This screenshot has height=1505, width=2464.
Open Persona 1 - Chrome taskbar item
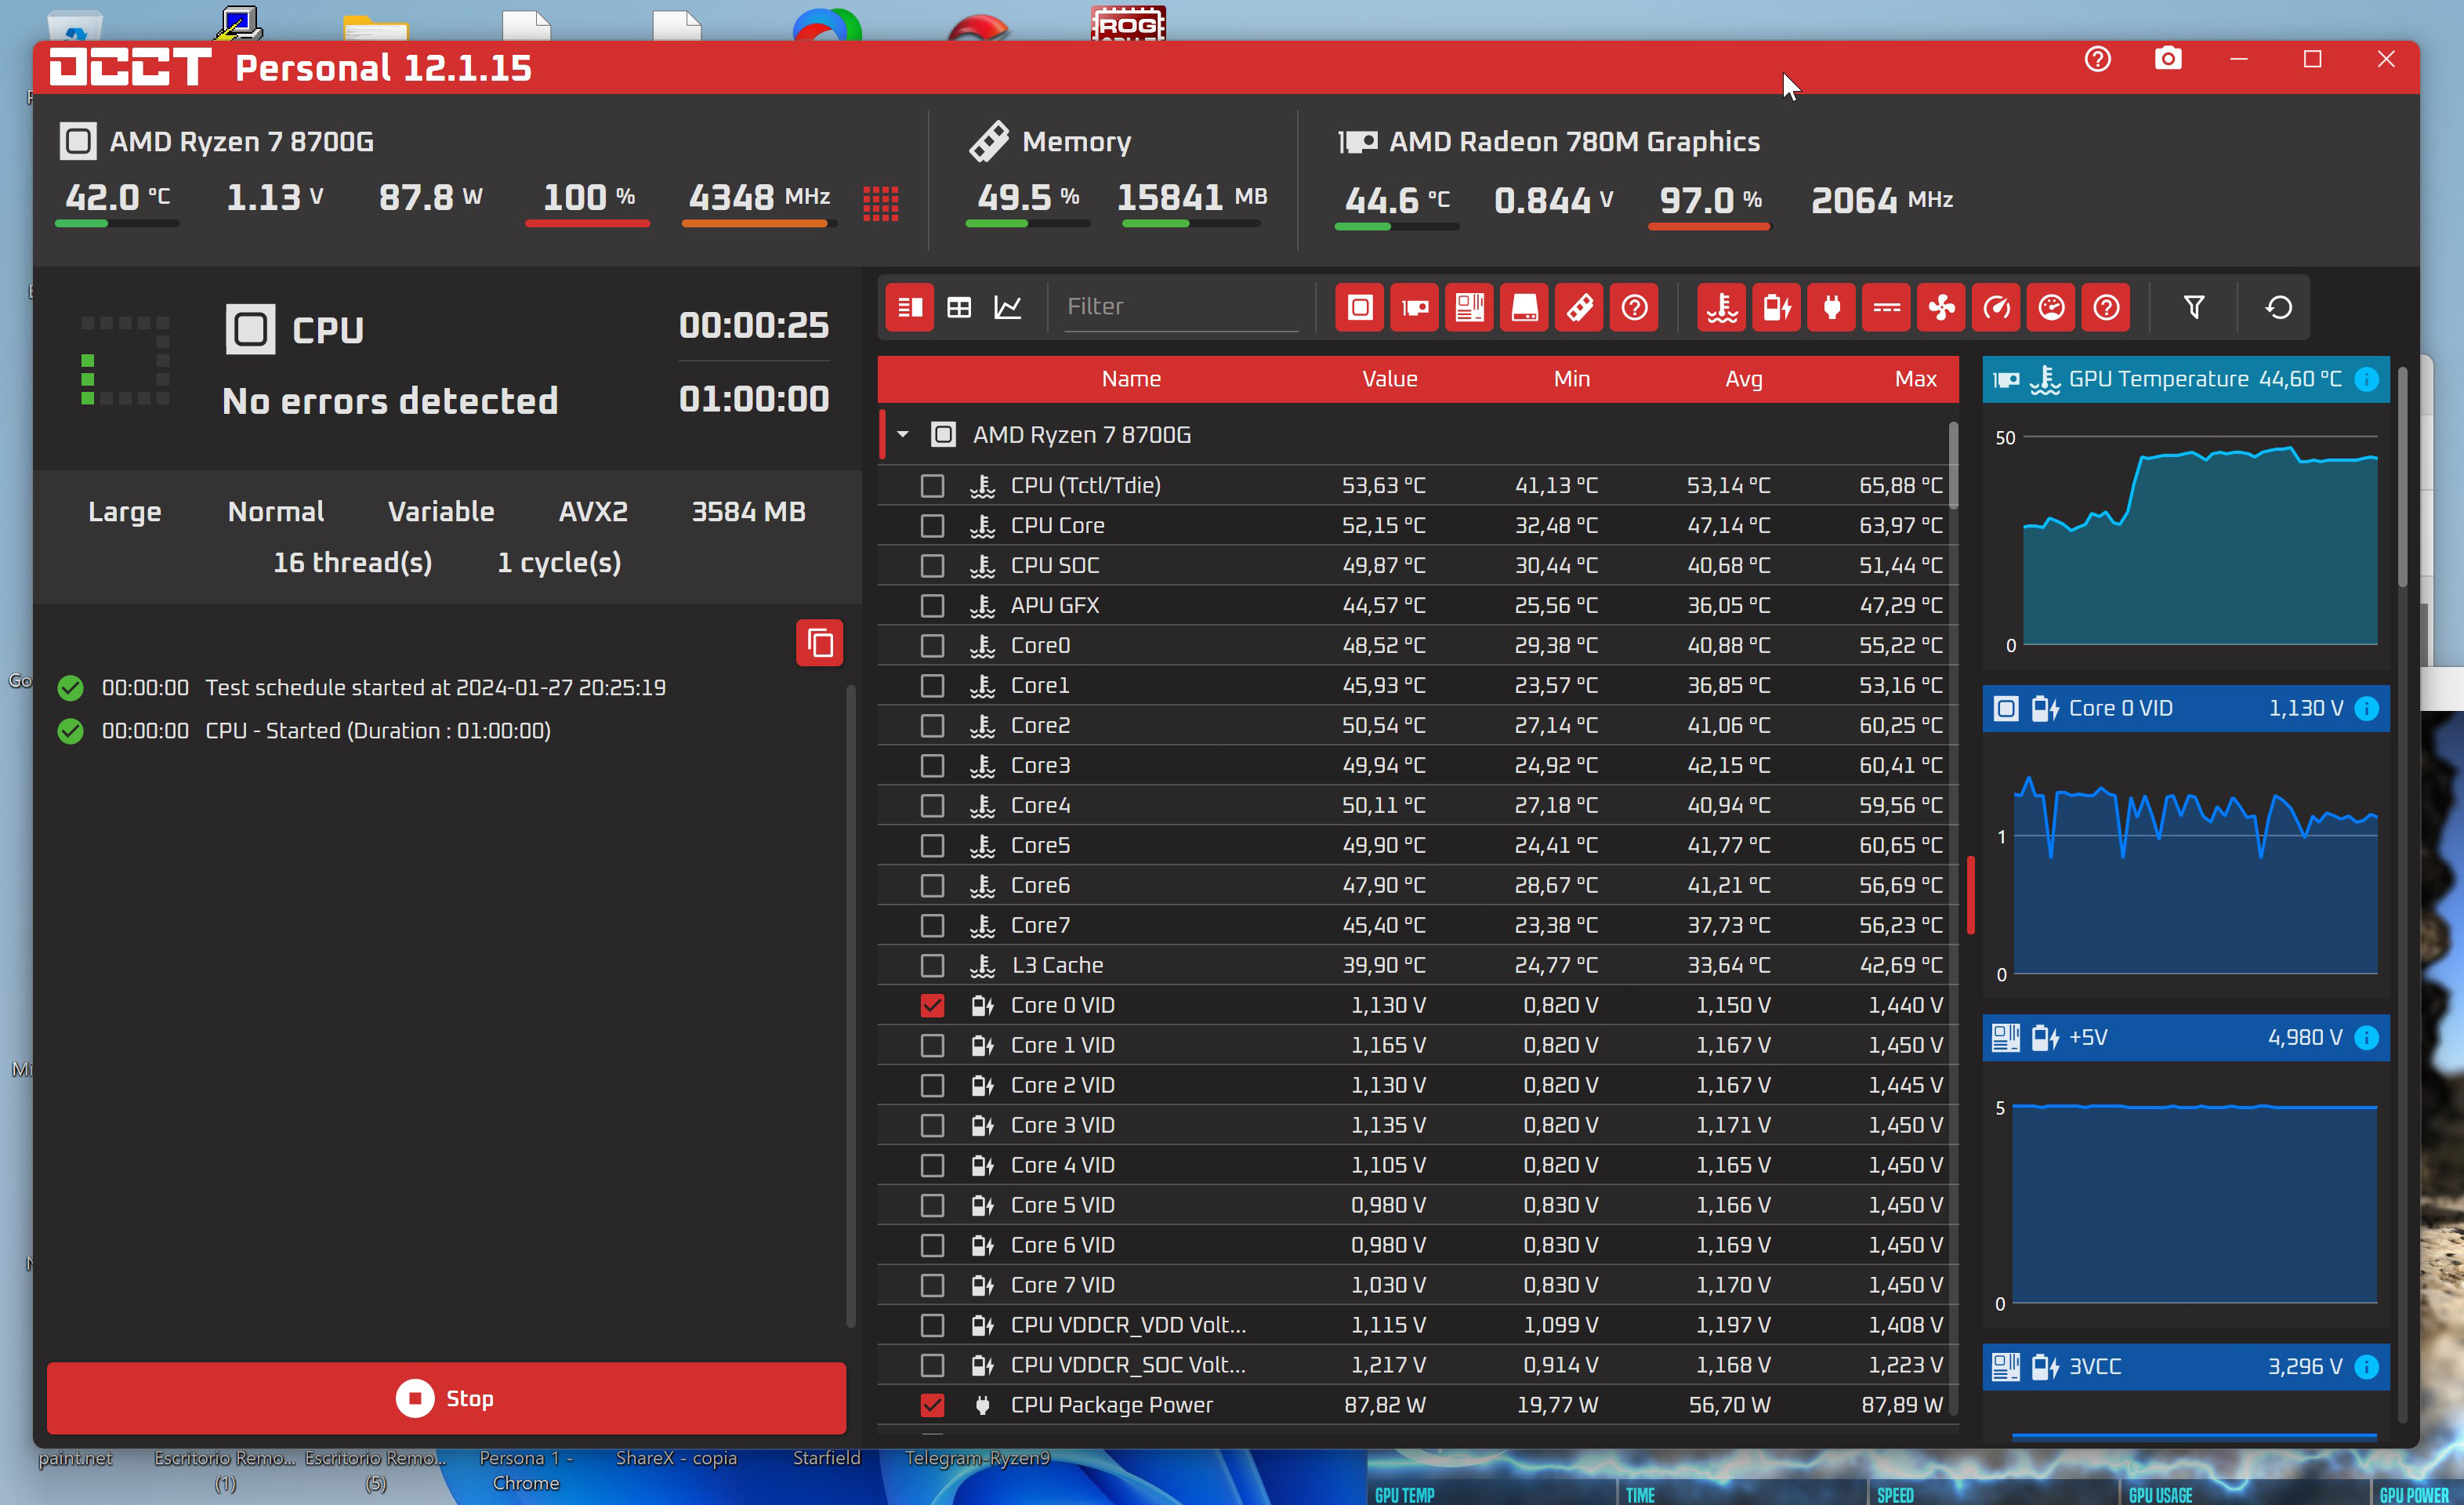(x=526, y=1470)
